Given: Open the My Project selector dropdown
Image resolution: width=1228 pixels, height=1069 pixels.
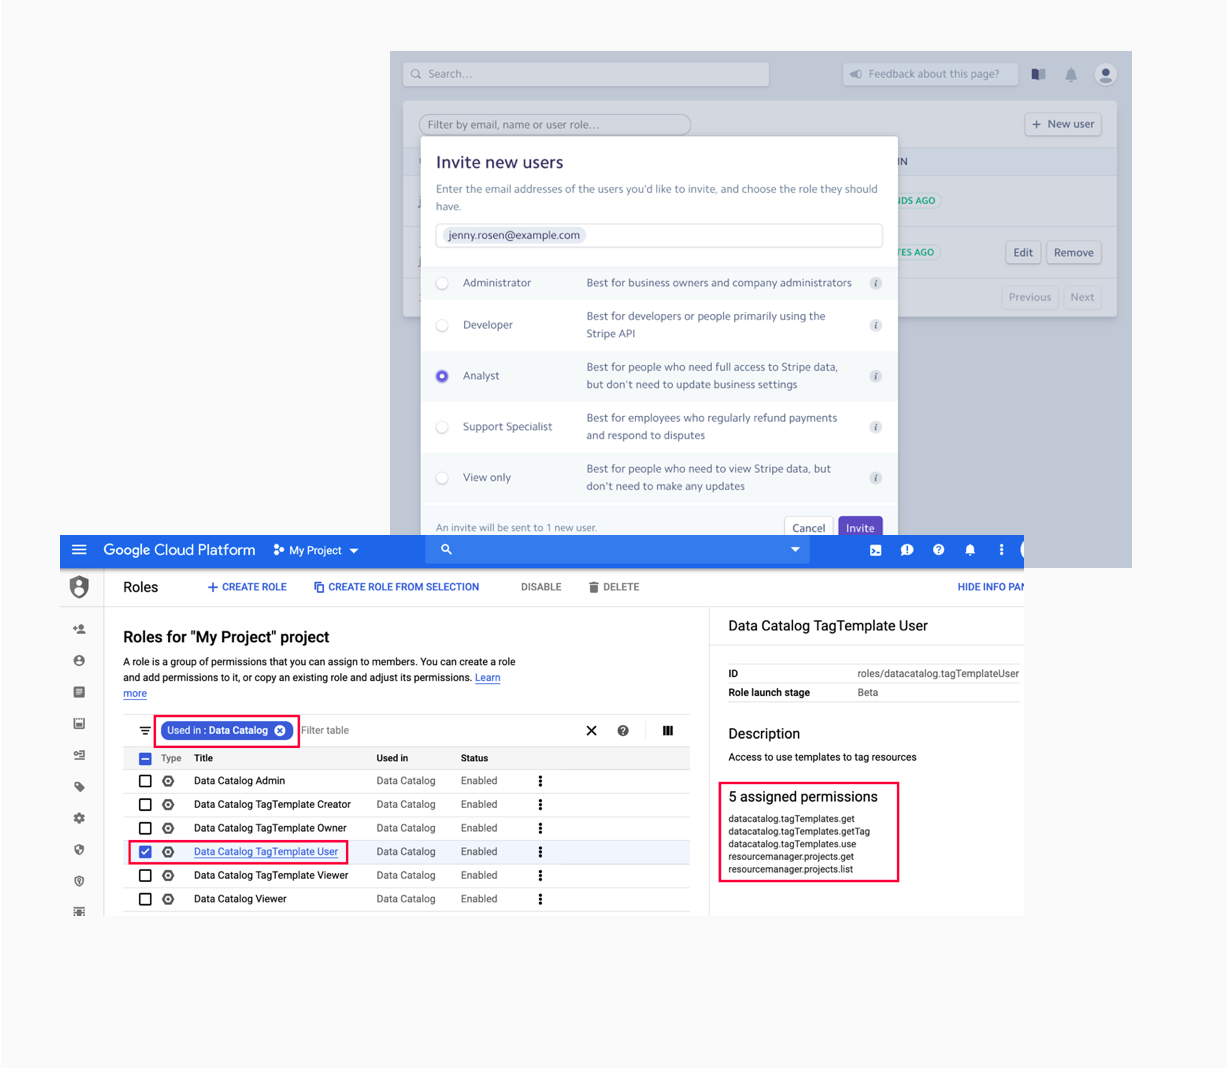Looking at the screenshot, I should 316,550.
